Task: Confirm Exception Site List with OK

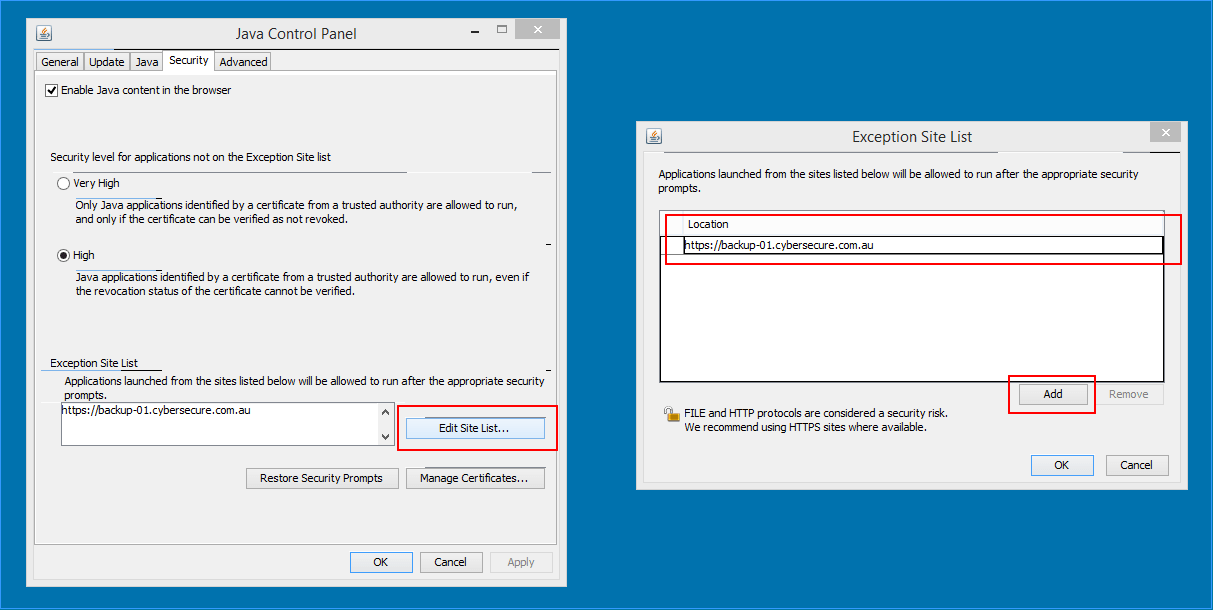Action: 1062,465
